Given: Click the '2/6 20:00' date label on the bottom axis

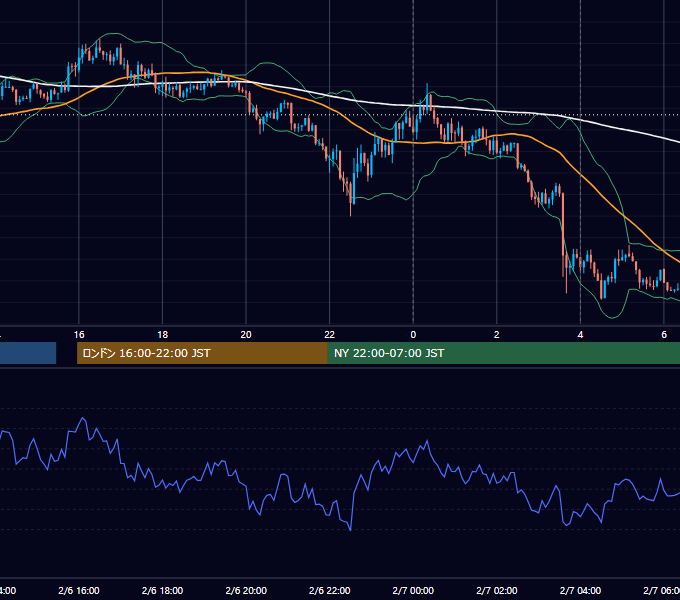Looking at the screenshot, I should click(x=246, y=590).
